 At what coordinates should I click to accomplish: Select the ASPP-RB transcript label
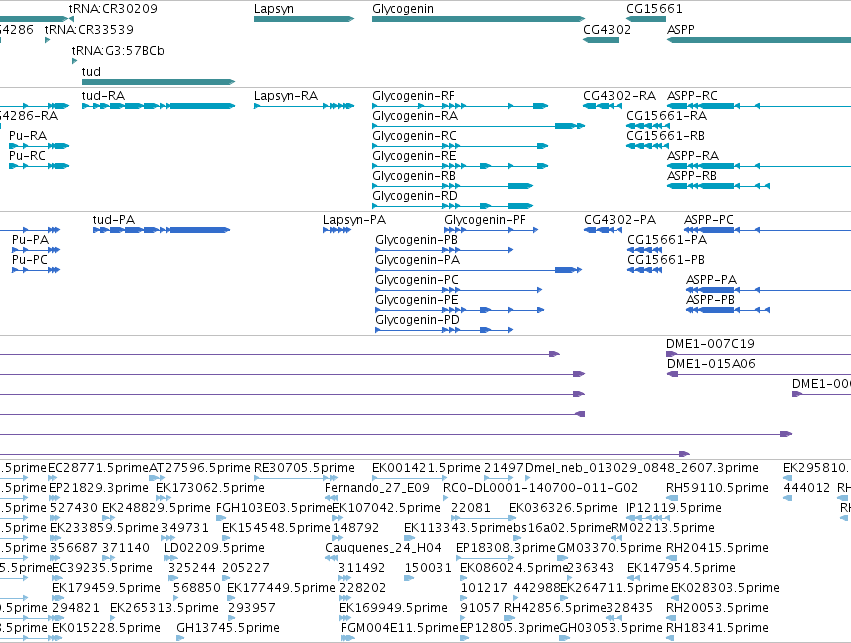click(691, 176)
